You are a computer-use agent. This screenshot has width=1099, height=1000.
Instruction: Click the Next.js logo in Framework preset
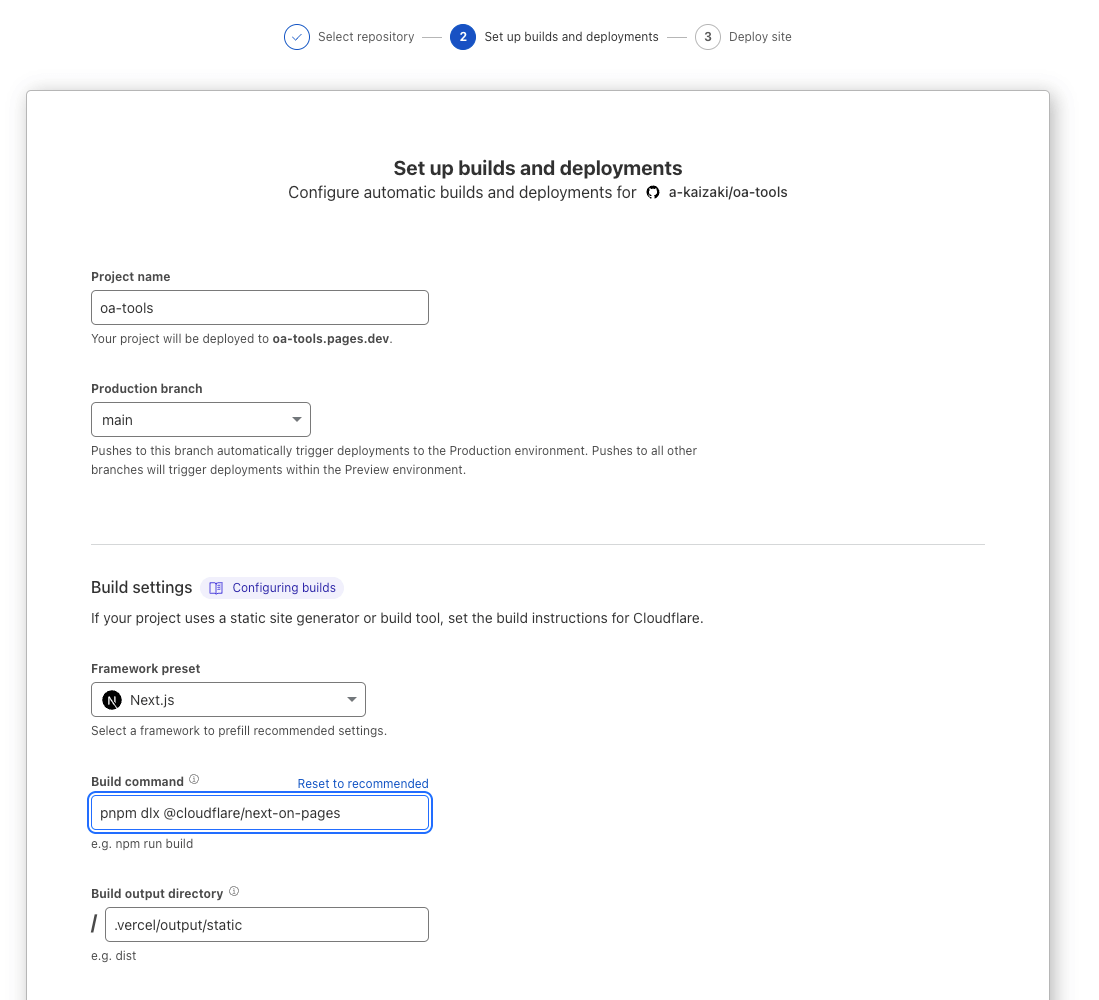pyautogui.click(x=111, y=700)
